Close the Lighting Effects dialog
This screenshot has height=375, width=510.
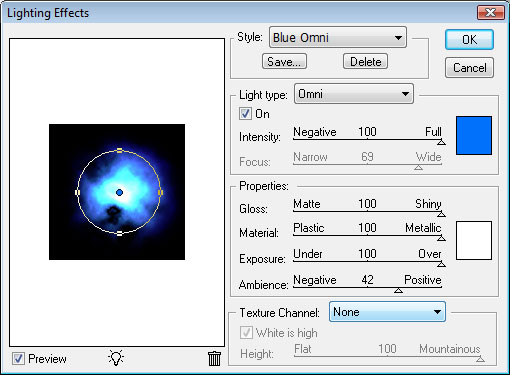(x=490, y=13)
